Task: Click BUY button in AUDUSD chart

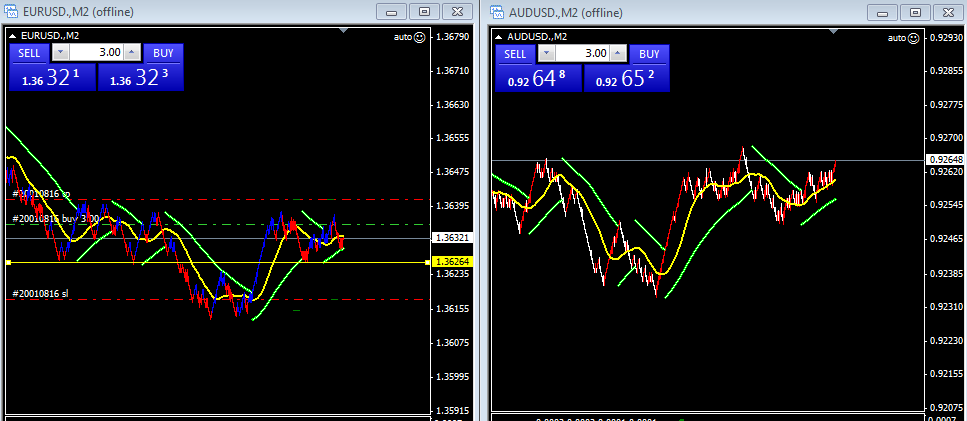Action: (649, 54)
